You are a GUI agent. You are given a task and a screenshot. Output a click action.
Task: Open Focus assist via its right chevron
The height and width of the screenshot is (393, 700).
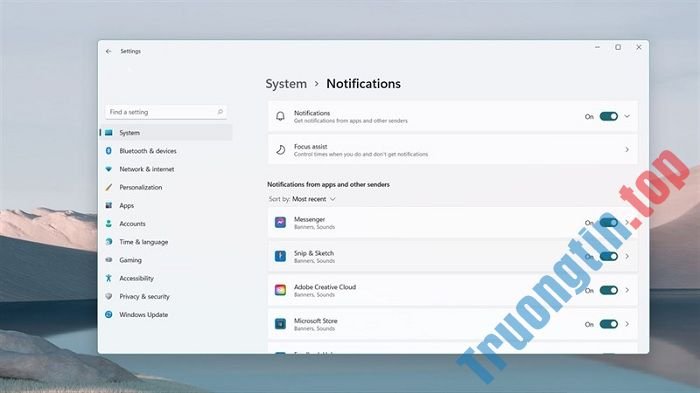[x=627, y=150]
